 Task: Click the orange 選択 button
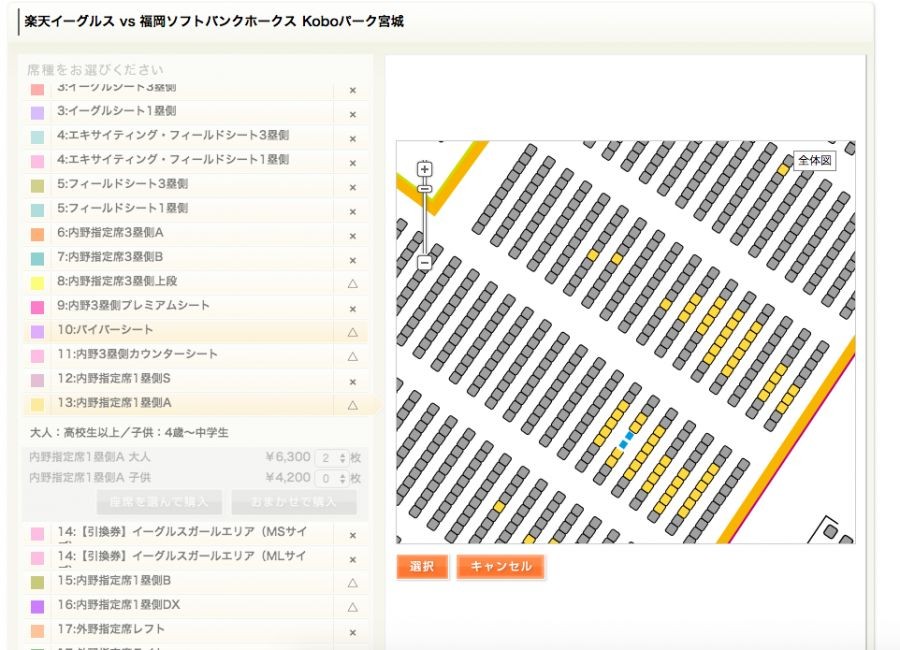[422, 567]
